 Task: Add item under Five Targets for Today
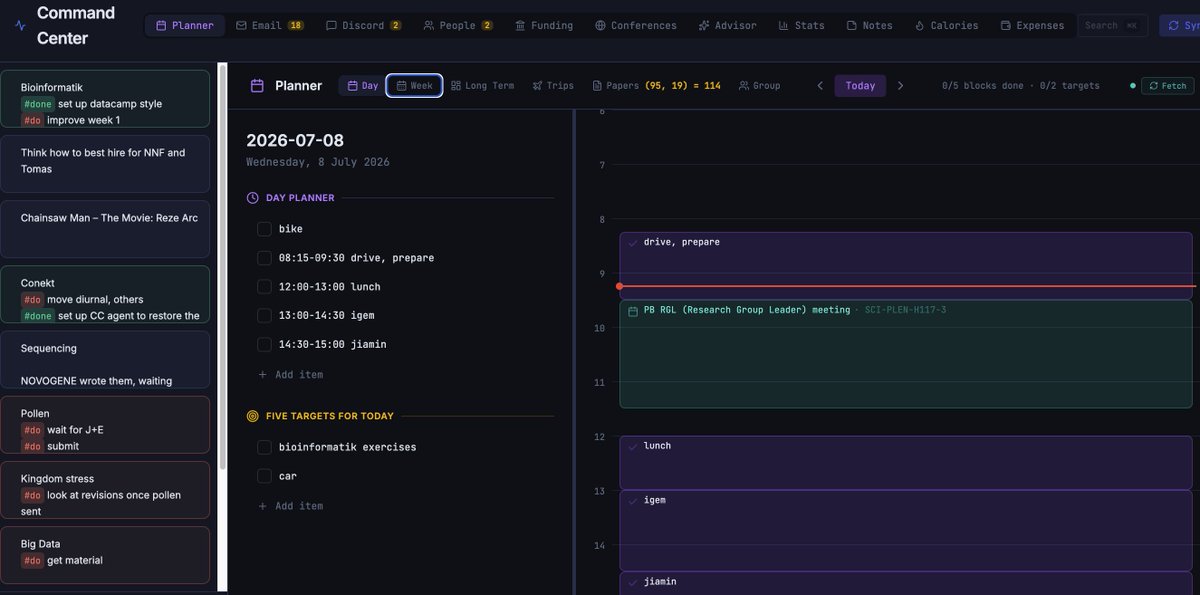point(291,506)
